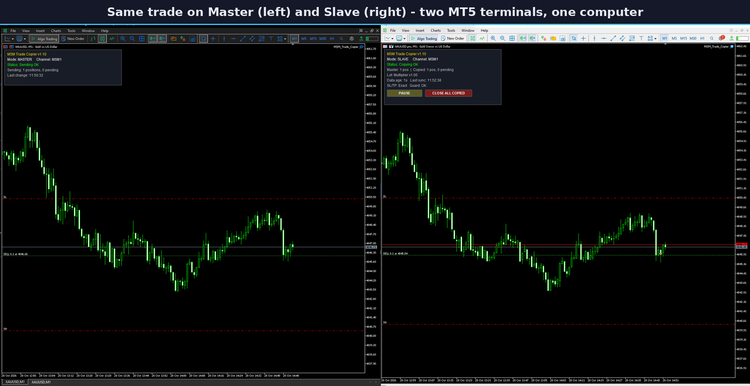The width and height of the screenshot is (750, 386).
Task: Select crosshair tool in Slave toolbar
Action: tap(584, 38)
